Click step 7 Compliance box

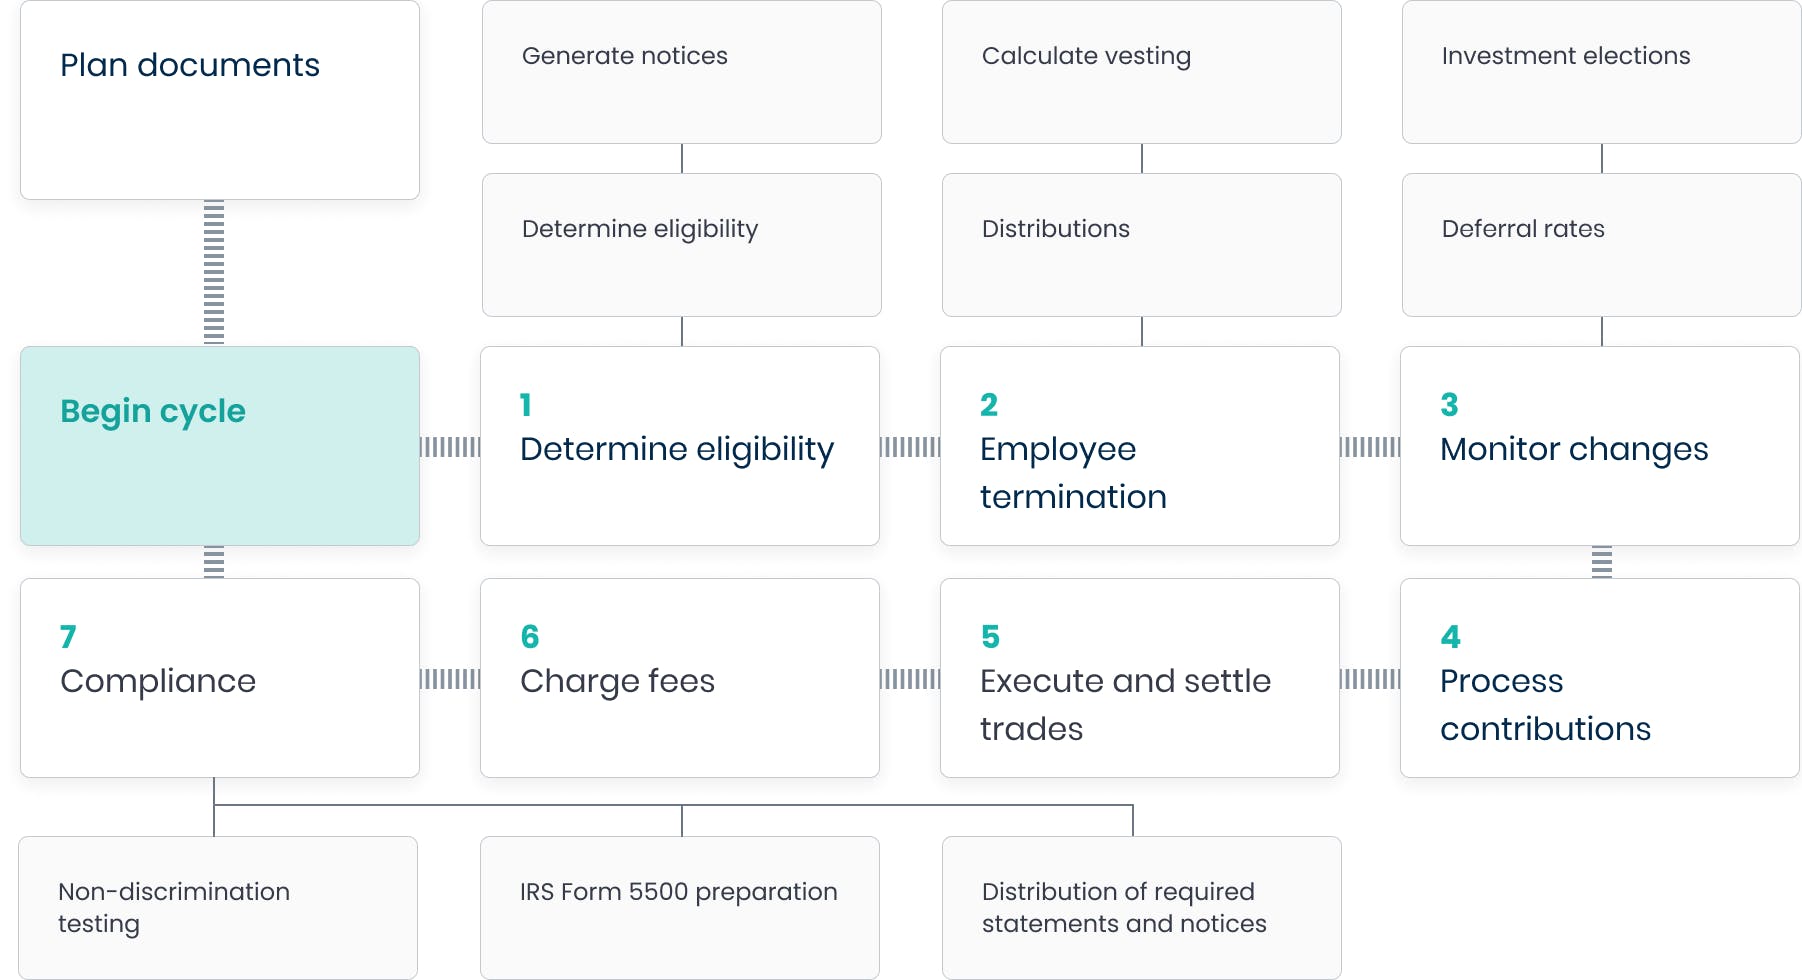coord(220,678)
